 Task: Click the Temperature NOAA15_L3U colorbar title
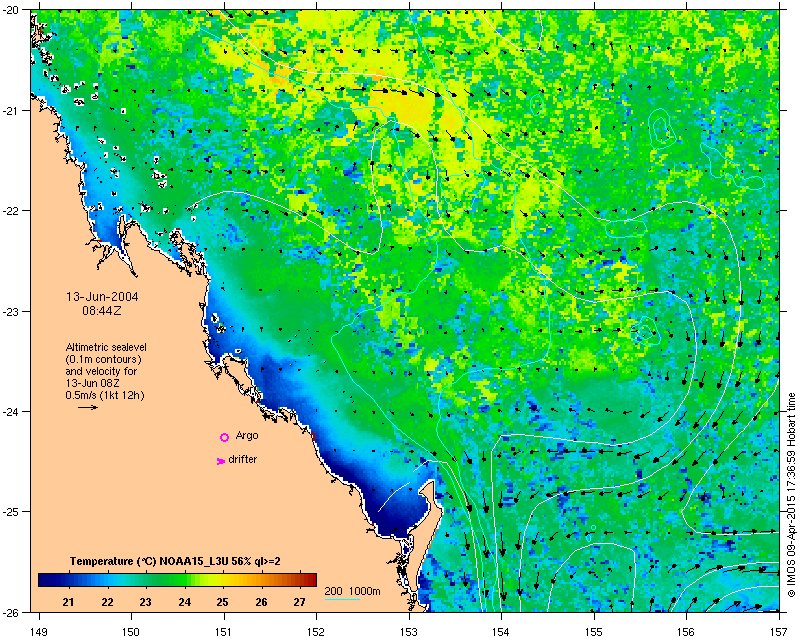click(175, 561)
